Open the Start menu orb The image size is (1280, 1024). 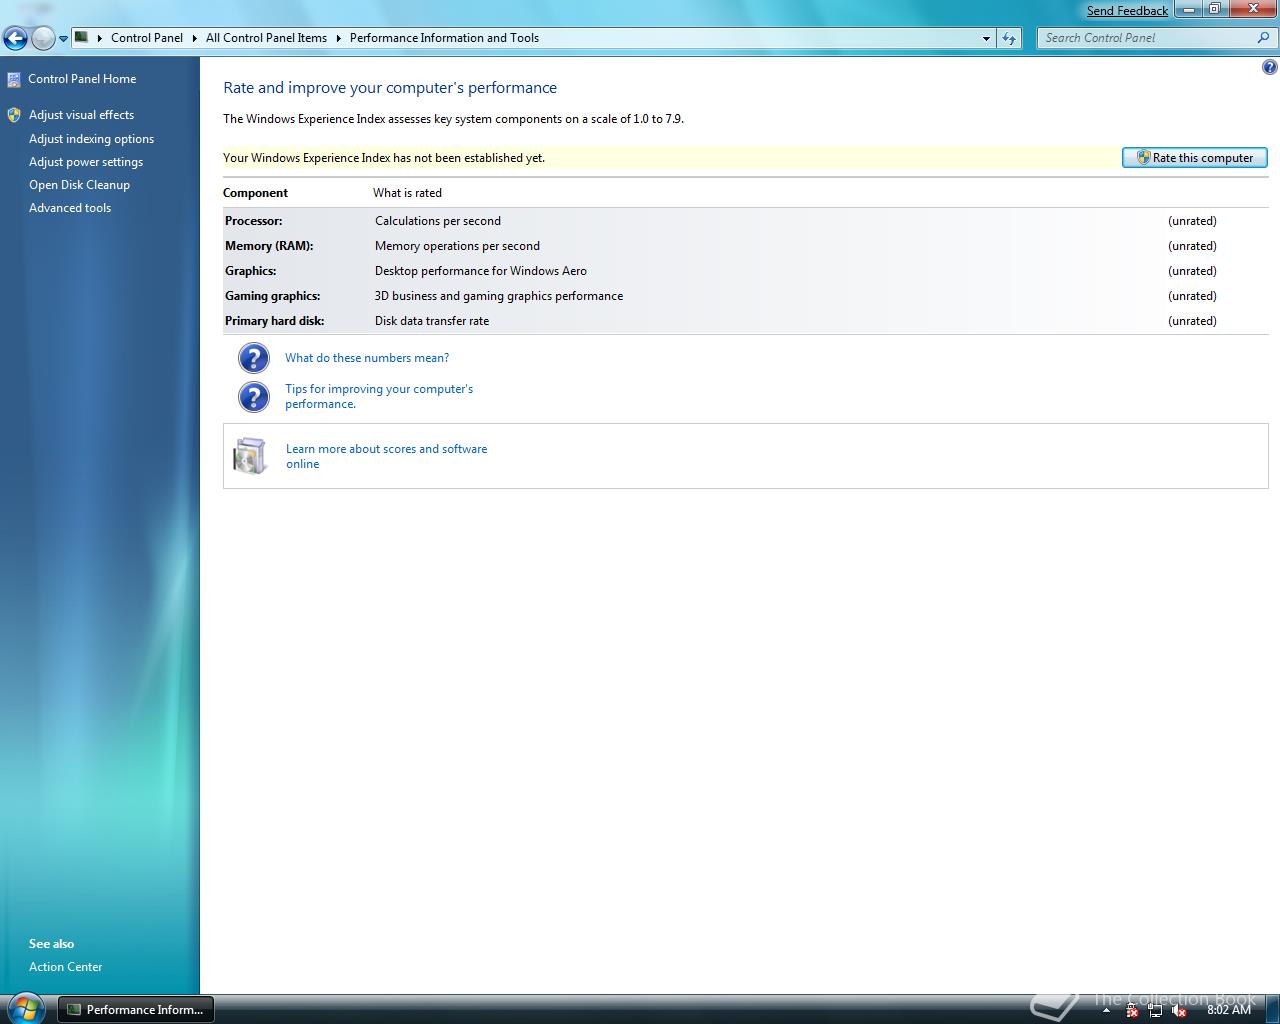25,1008
